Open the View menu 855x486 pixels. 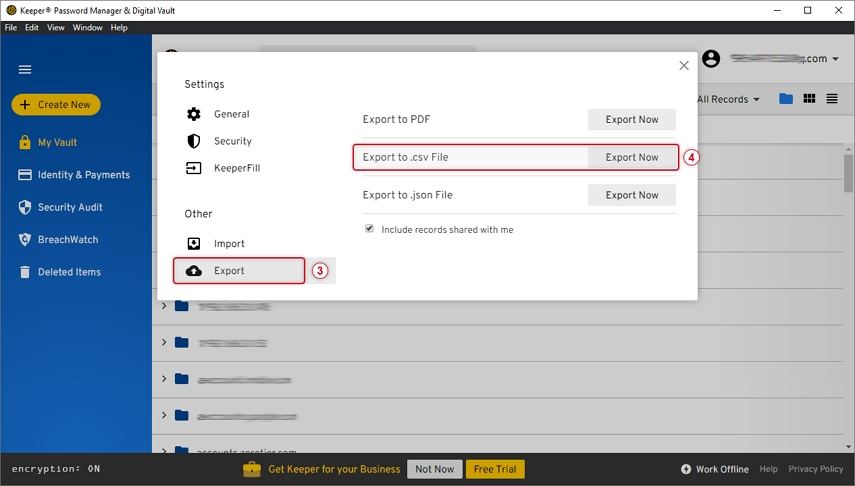[x=56, y=27]
